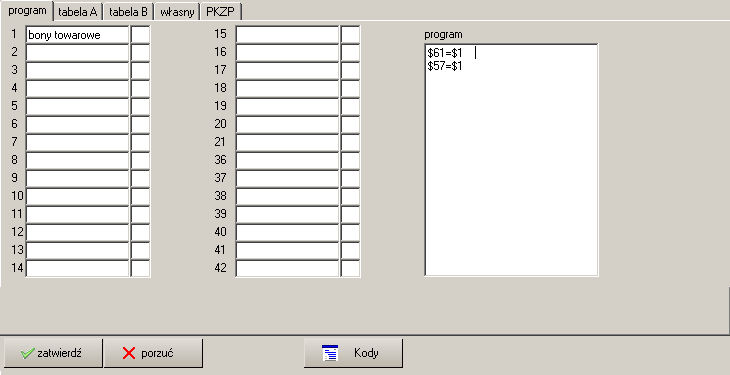Switch to the tabela B tab
Viewport: 730px width, 375px height.
[x=128, y=12]
